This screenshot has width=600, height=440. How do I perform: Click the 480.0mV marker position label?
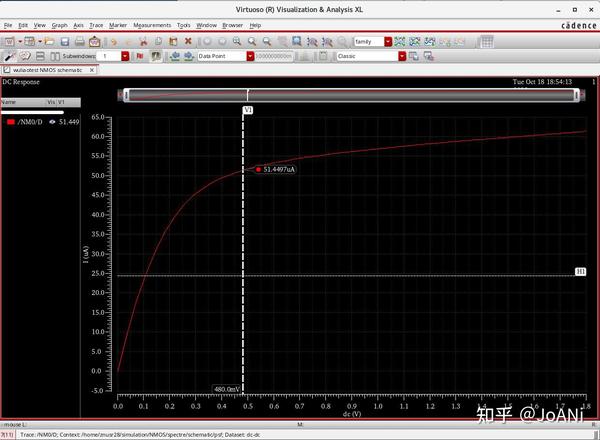pos(227,389)
